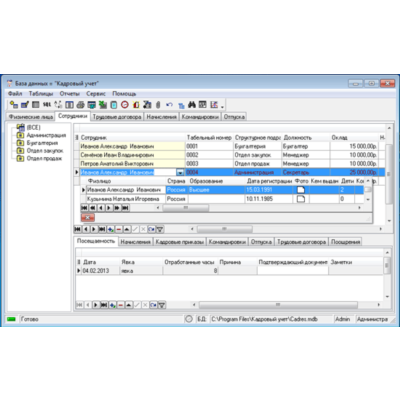The width and height of the screenshot is (400, 400).
Task: Open the Отчеты menu
Action: pos(69,94)
